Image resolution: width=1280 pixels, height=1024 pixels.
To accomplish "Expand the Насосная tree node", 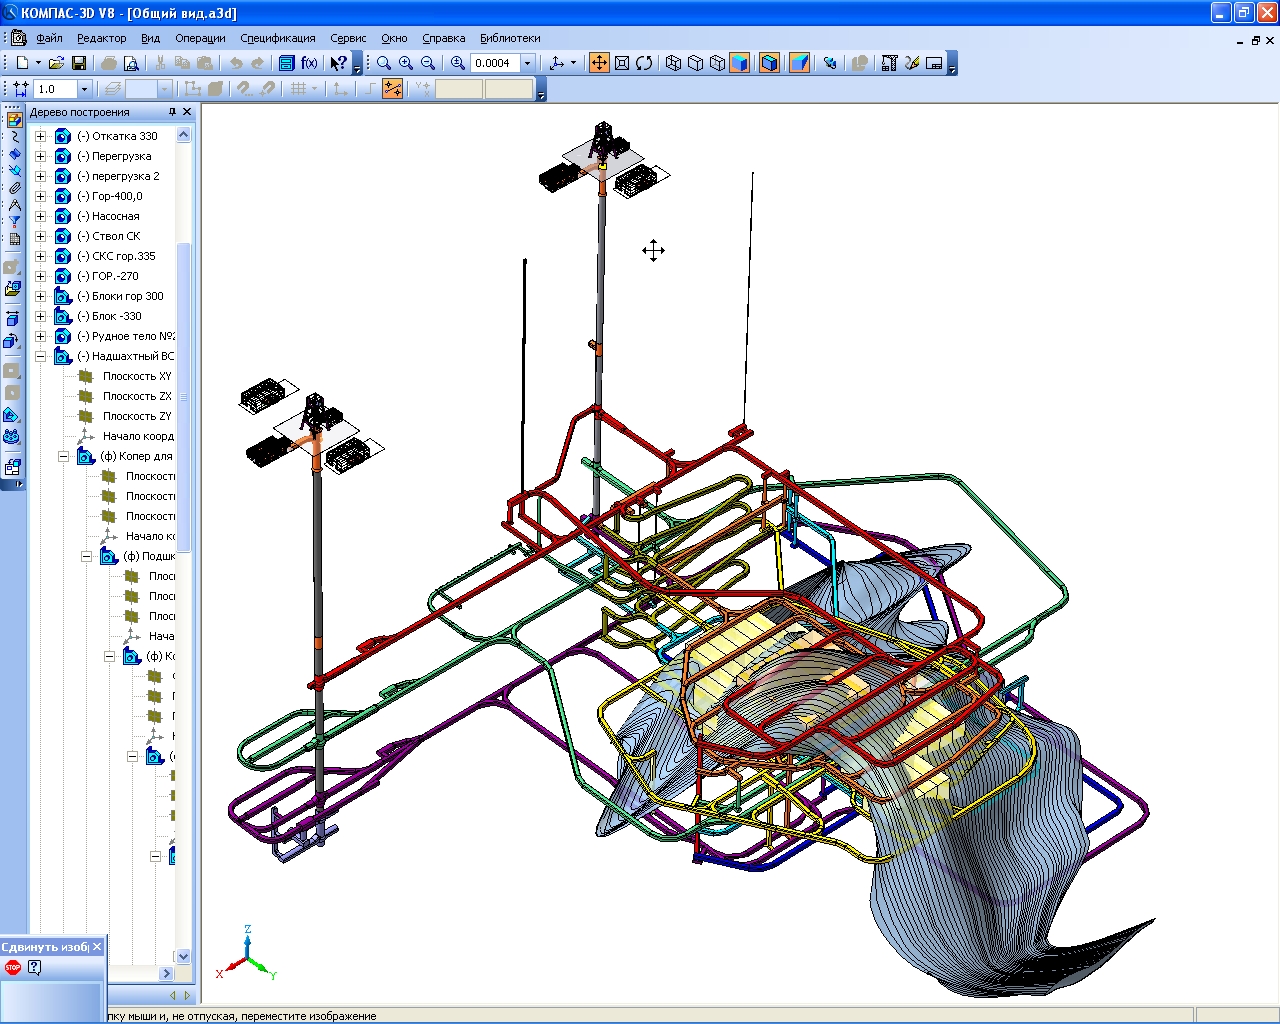I will click(41, 216).
